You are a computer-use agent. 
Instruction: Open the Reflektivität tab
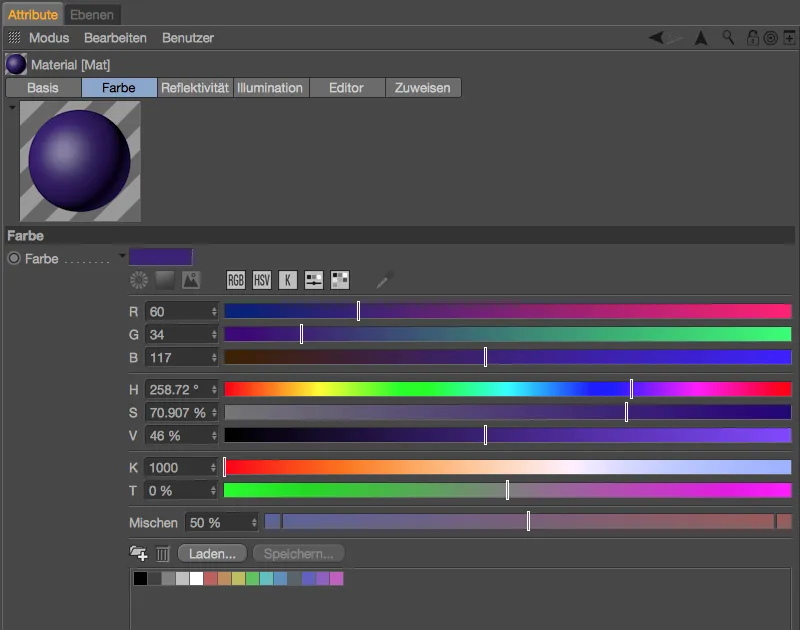click(x=195, y=88)
